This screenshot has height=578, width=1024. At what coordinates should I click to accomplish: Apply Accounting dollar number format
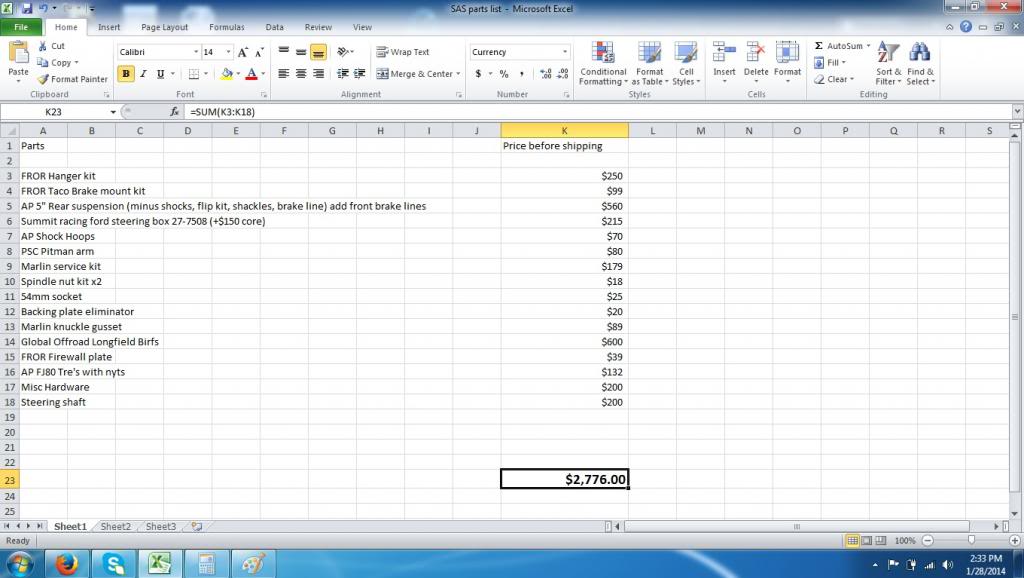tap(479, 74)
